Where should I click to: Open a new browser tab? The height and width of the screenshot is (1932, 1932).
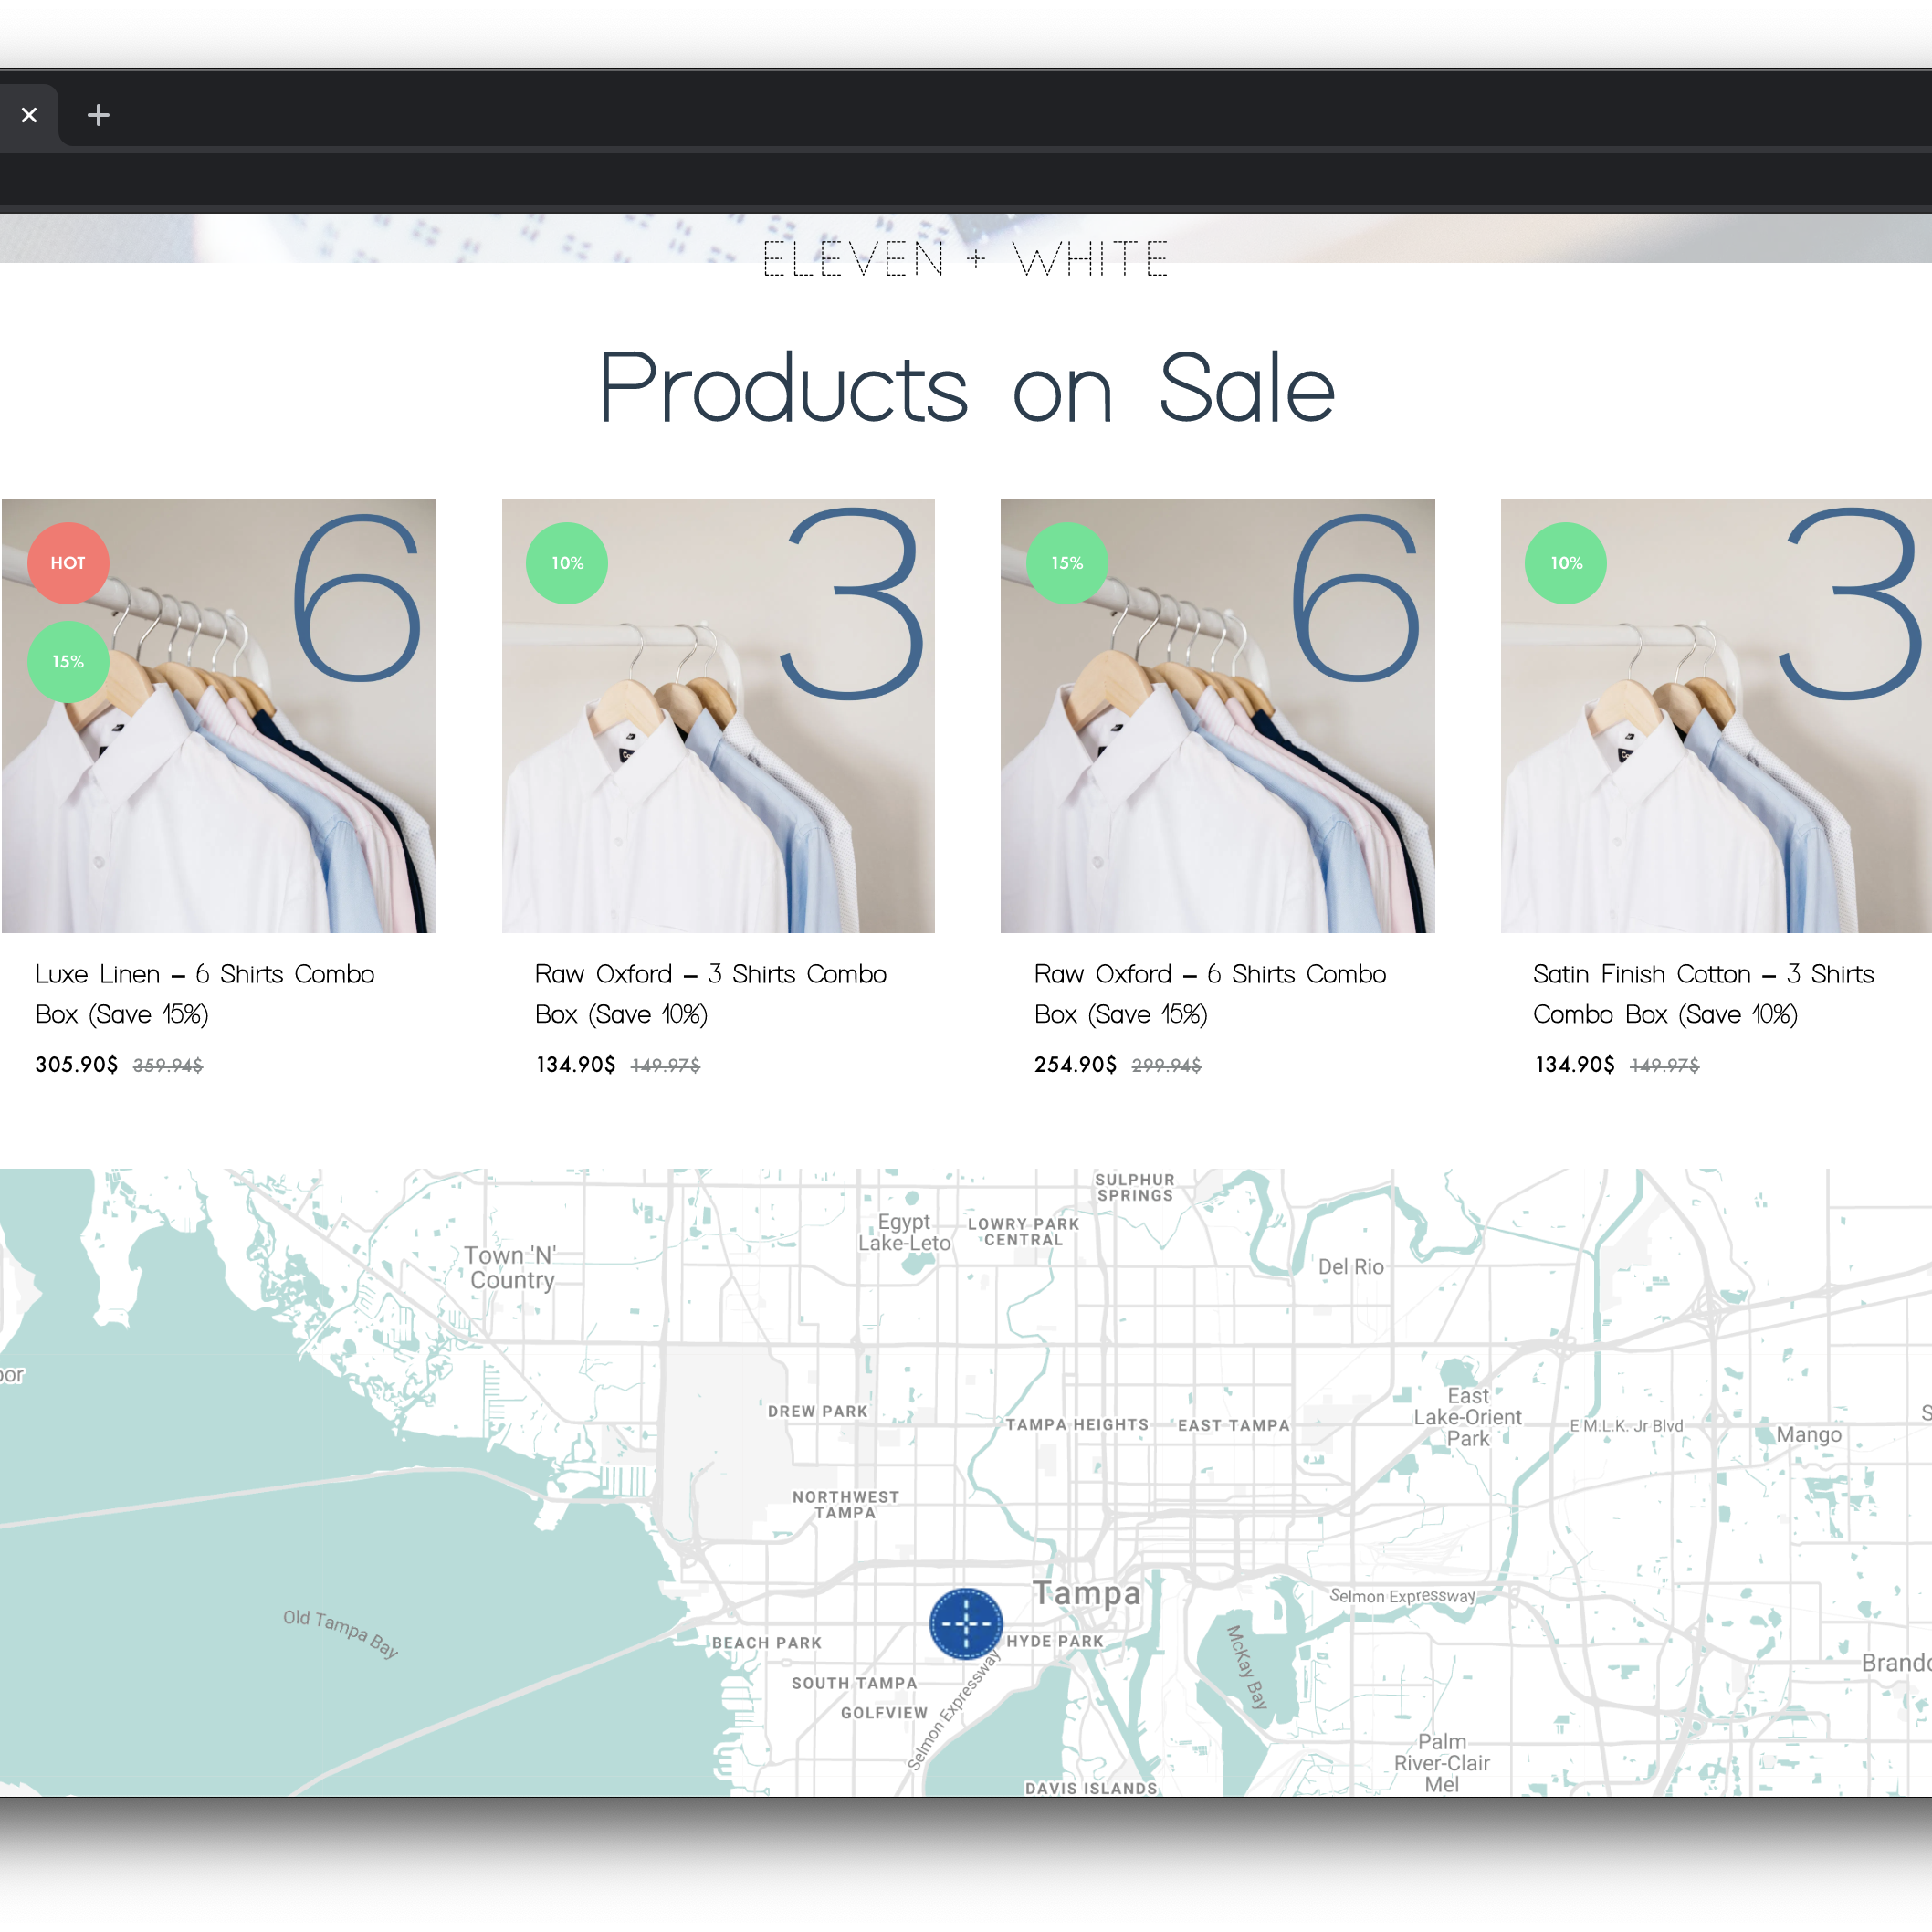[x=98, y=115]
